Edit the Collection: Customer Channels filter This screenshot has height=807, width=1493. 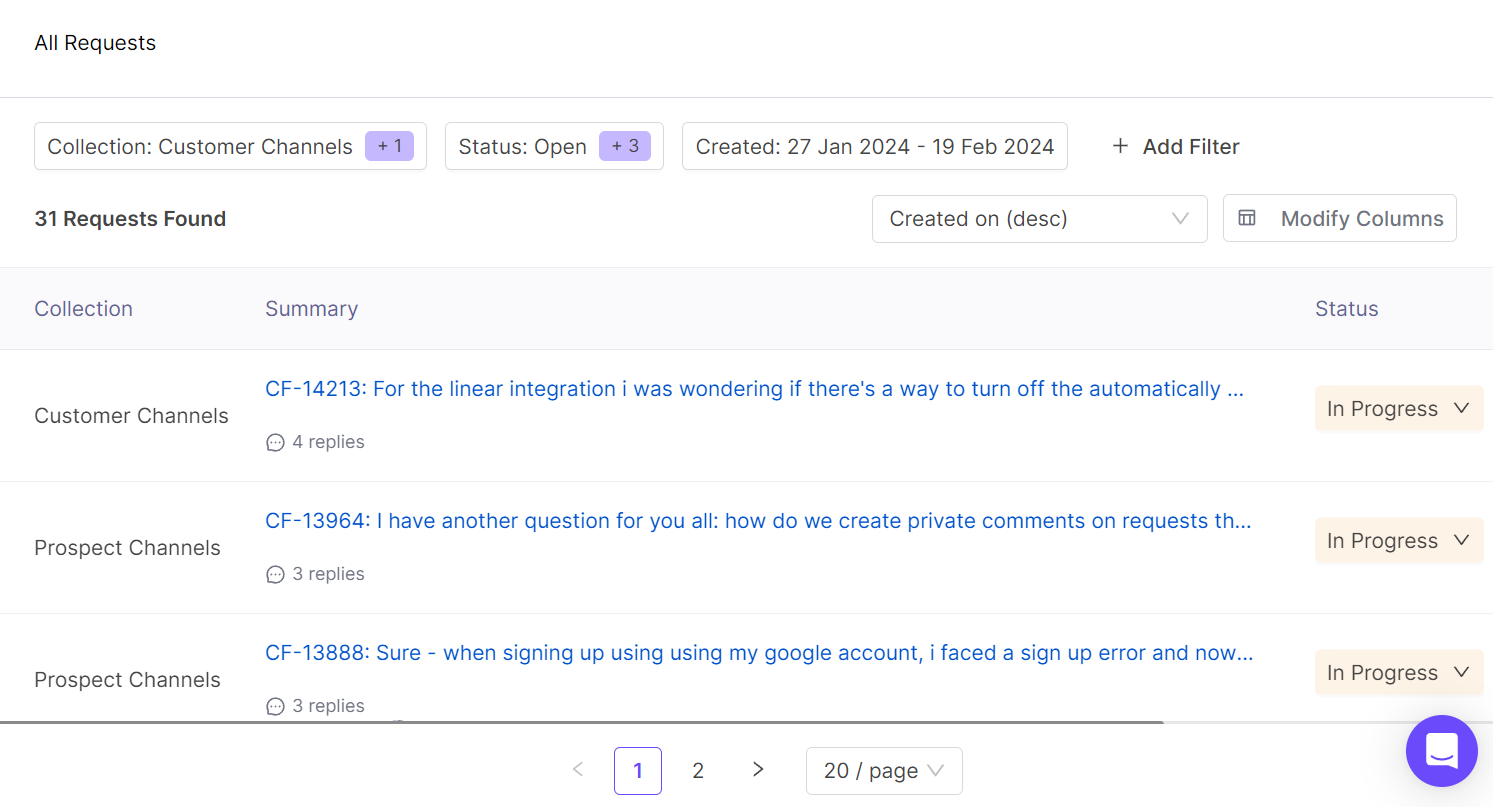[x=230, y=147]
